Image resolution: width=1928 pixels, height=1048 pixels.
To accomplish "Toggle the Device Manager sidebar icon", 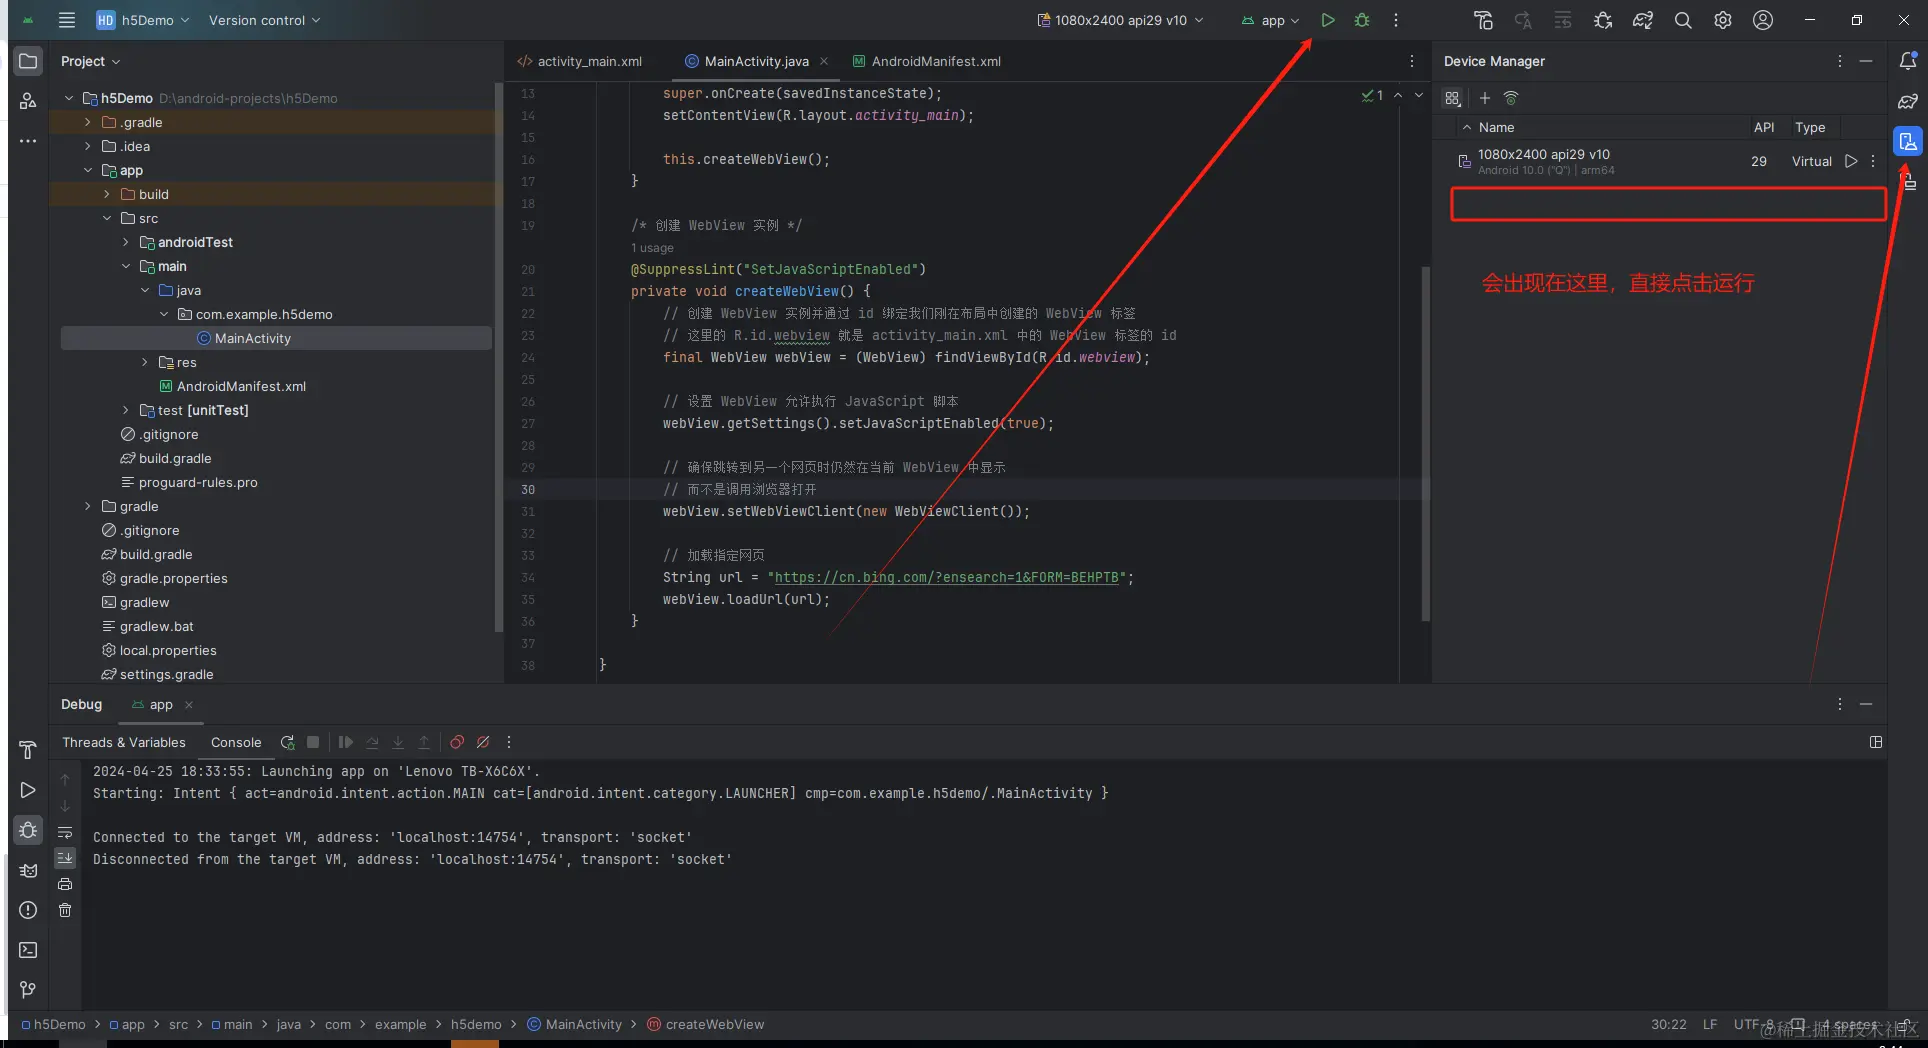I will coord(1908,141).
